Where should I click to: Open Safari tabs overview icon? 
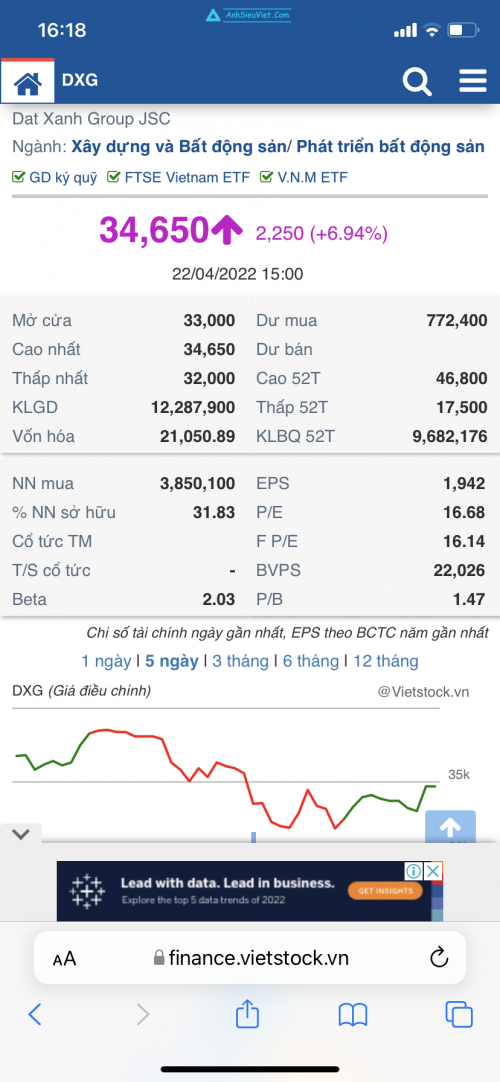click(x=459, y=1014)
